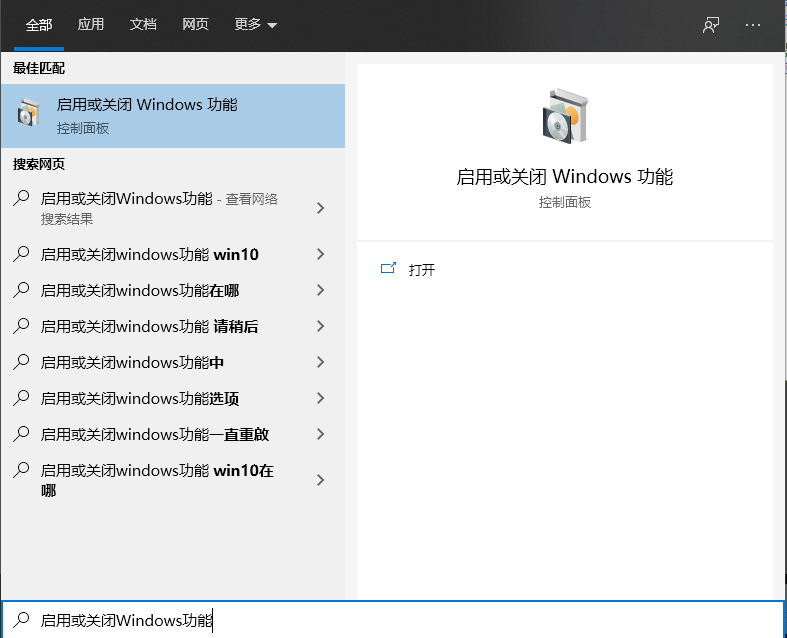Expand arrow for '选项' suggestion

(320, 398)
